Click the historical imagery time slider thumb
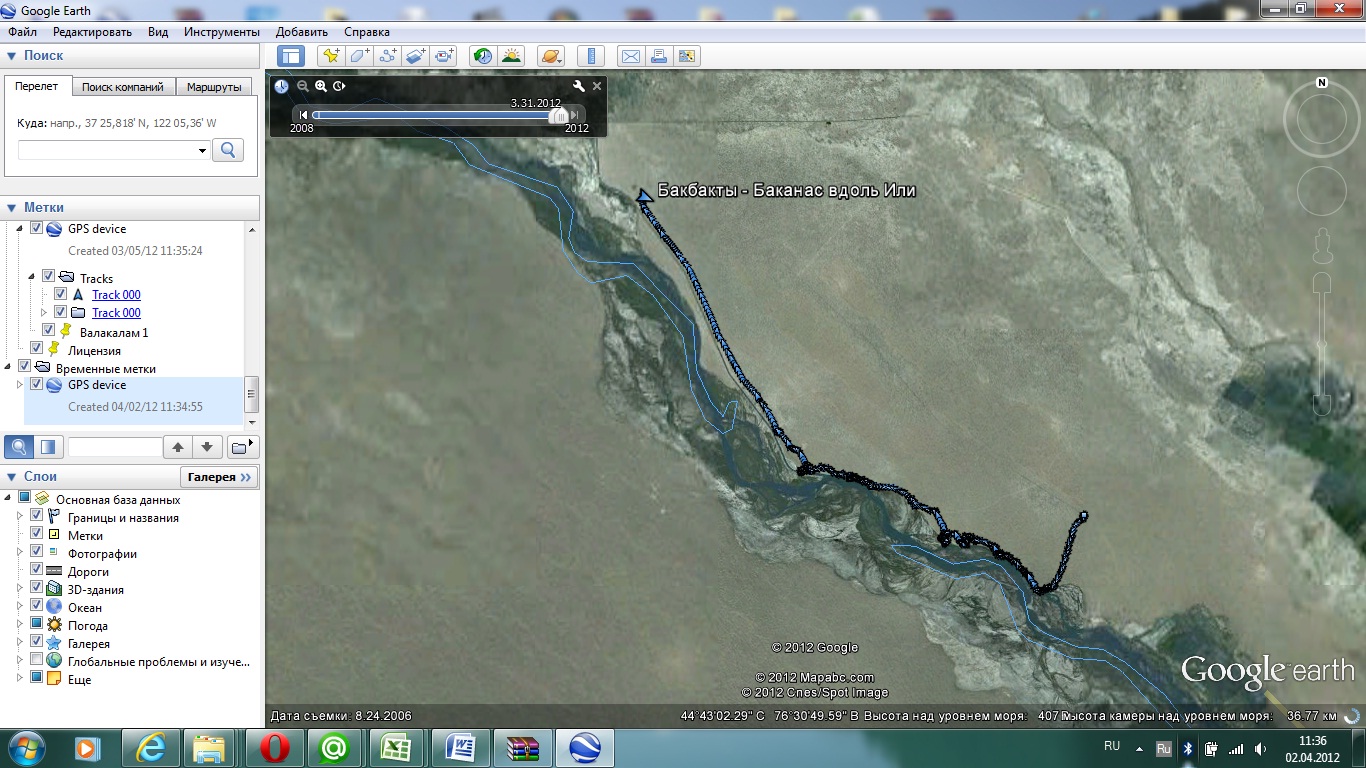The width and height of the screenshot is (1366, 768). [x=559, y=115]
